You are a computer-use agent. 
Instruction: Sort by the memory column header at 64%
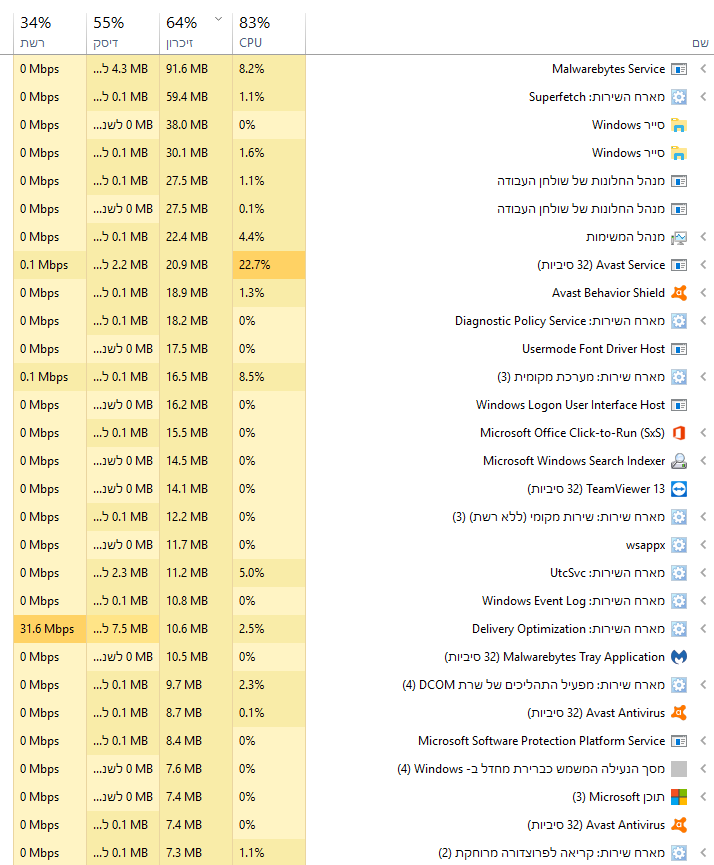click(x=195, y=32)
